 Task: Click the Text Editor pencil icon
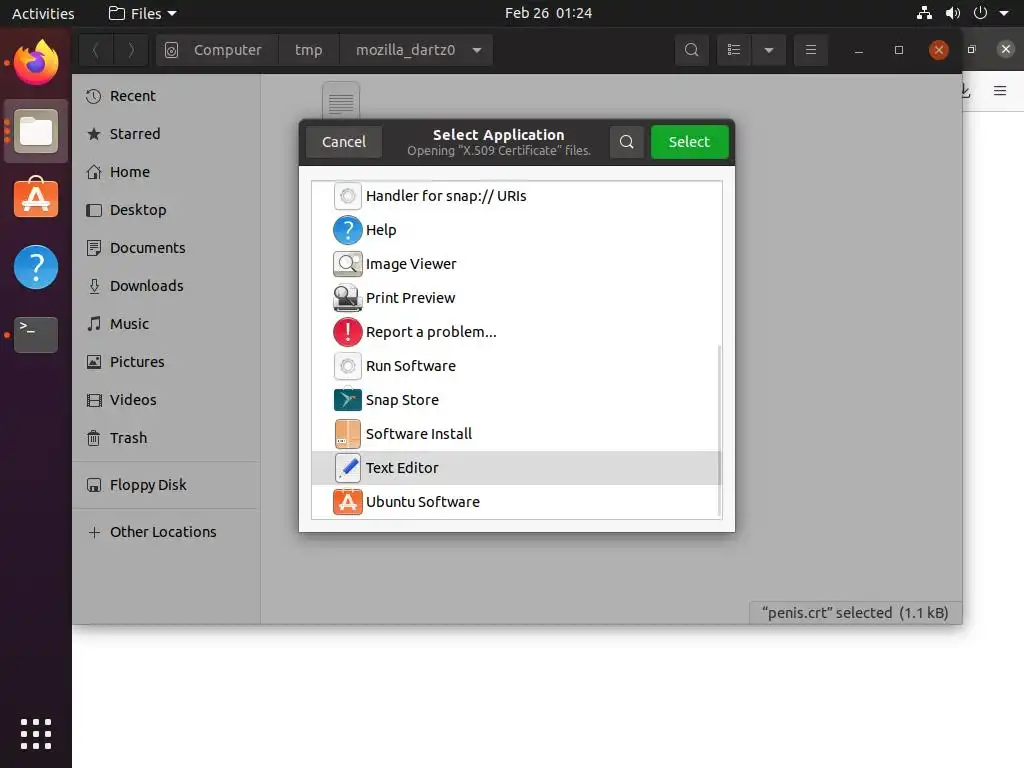pos(347,468)
